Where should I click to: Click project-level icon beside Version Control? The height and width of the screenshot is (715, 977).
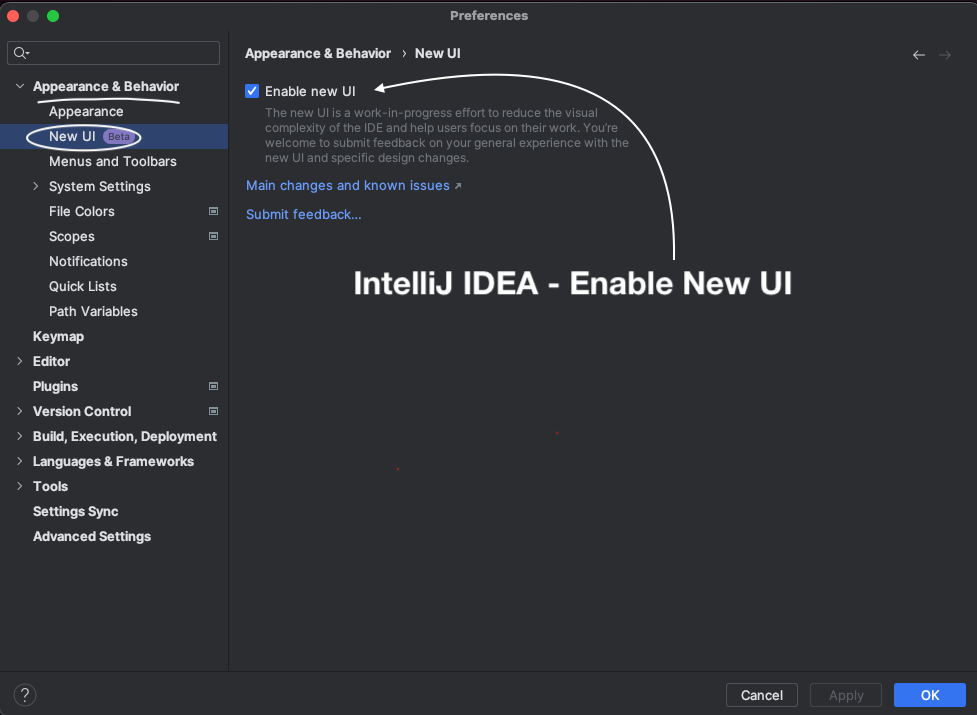(x=213, y=411)
